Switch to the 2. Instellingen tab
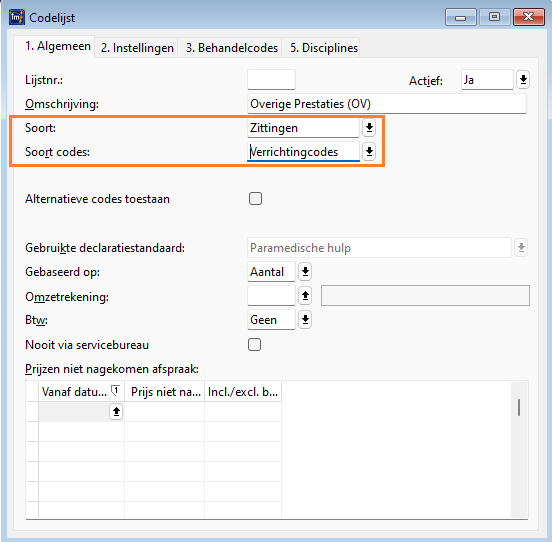Viewport: 552px width, 542px height. (137, 48)
